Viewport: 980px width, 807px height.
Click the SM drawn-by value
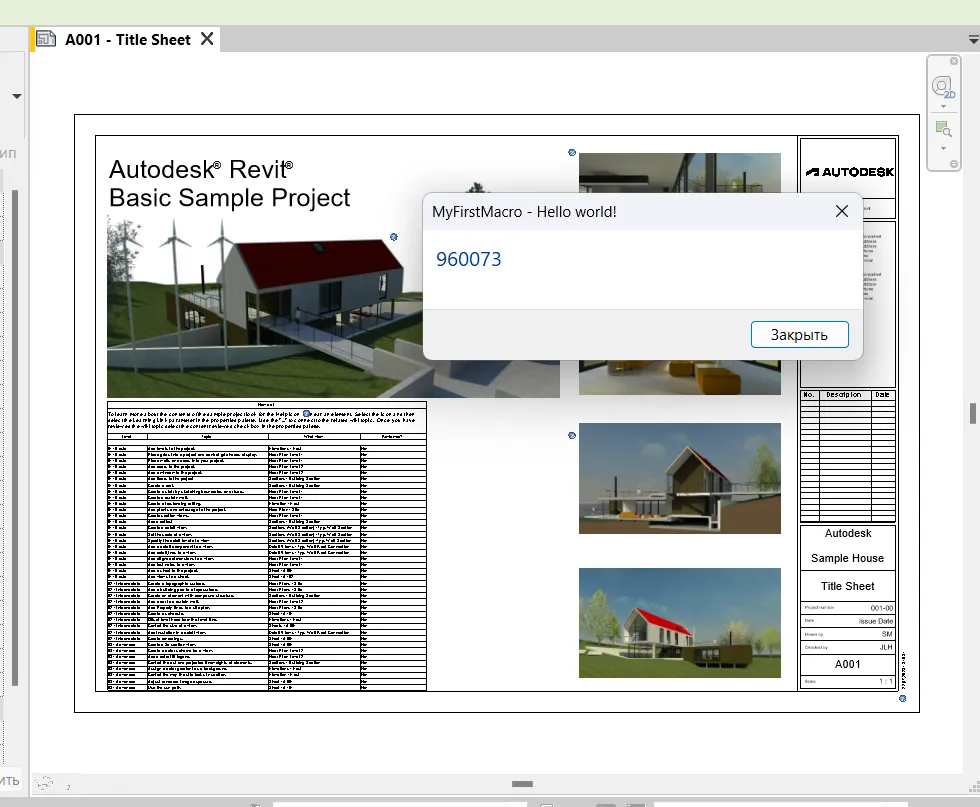(887, 634)
